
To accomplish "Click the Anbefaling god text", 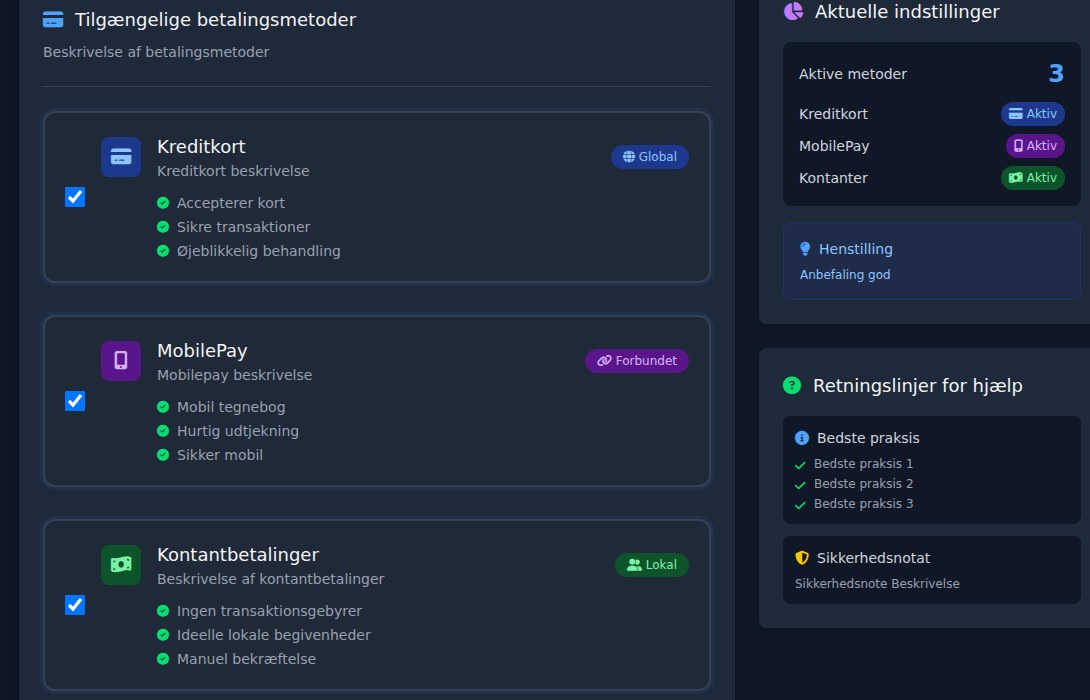I will (845, 275).
